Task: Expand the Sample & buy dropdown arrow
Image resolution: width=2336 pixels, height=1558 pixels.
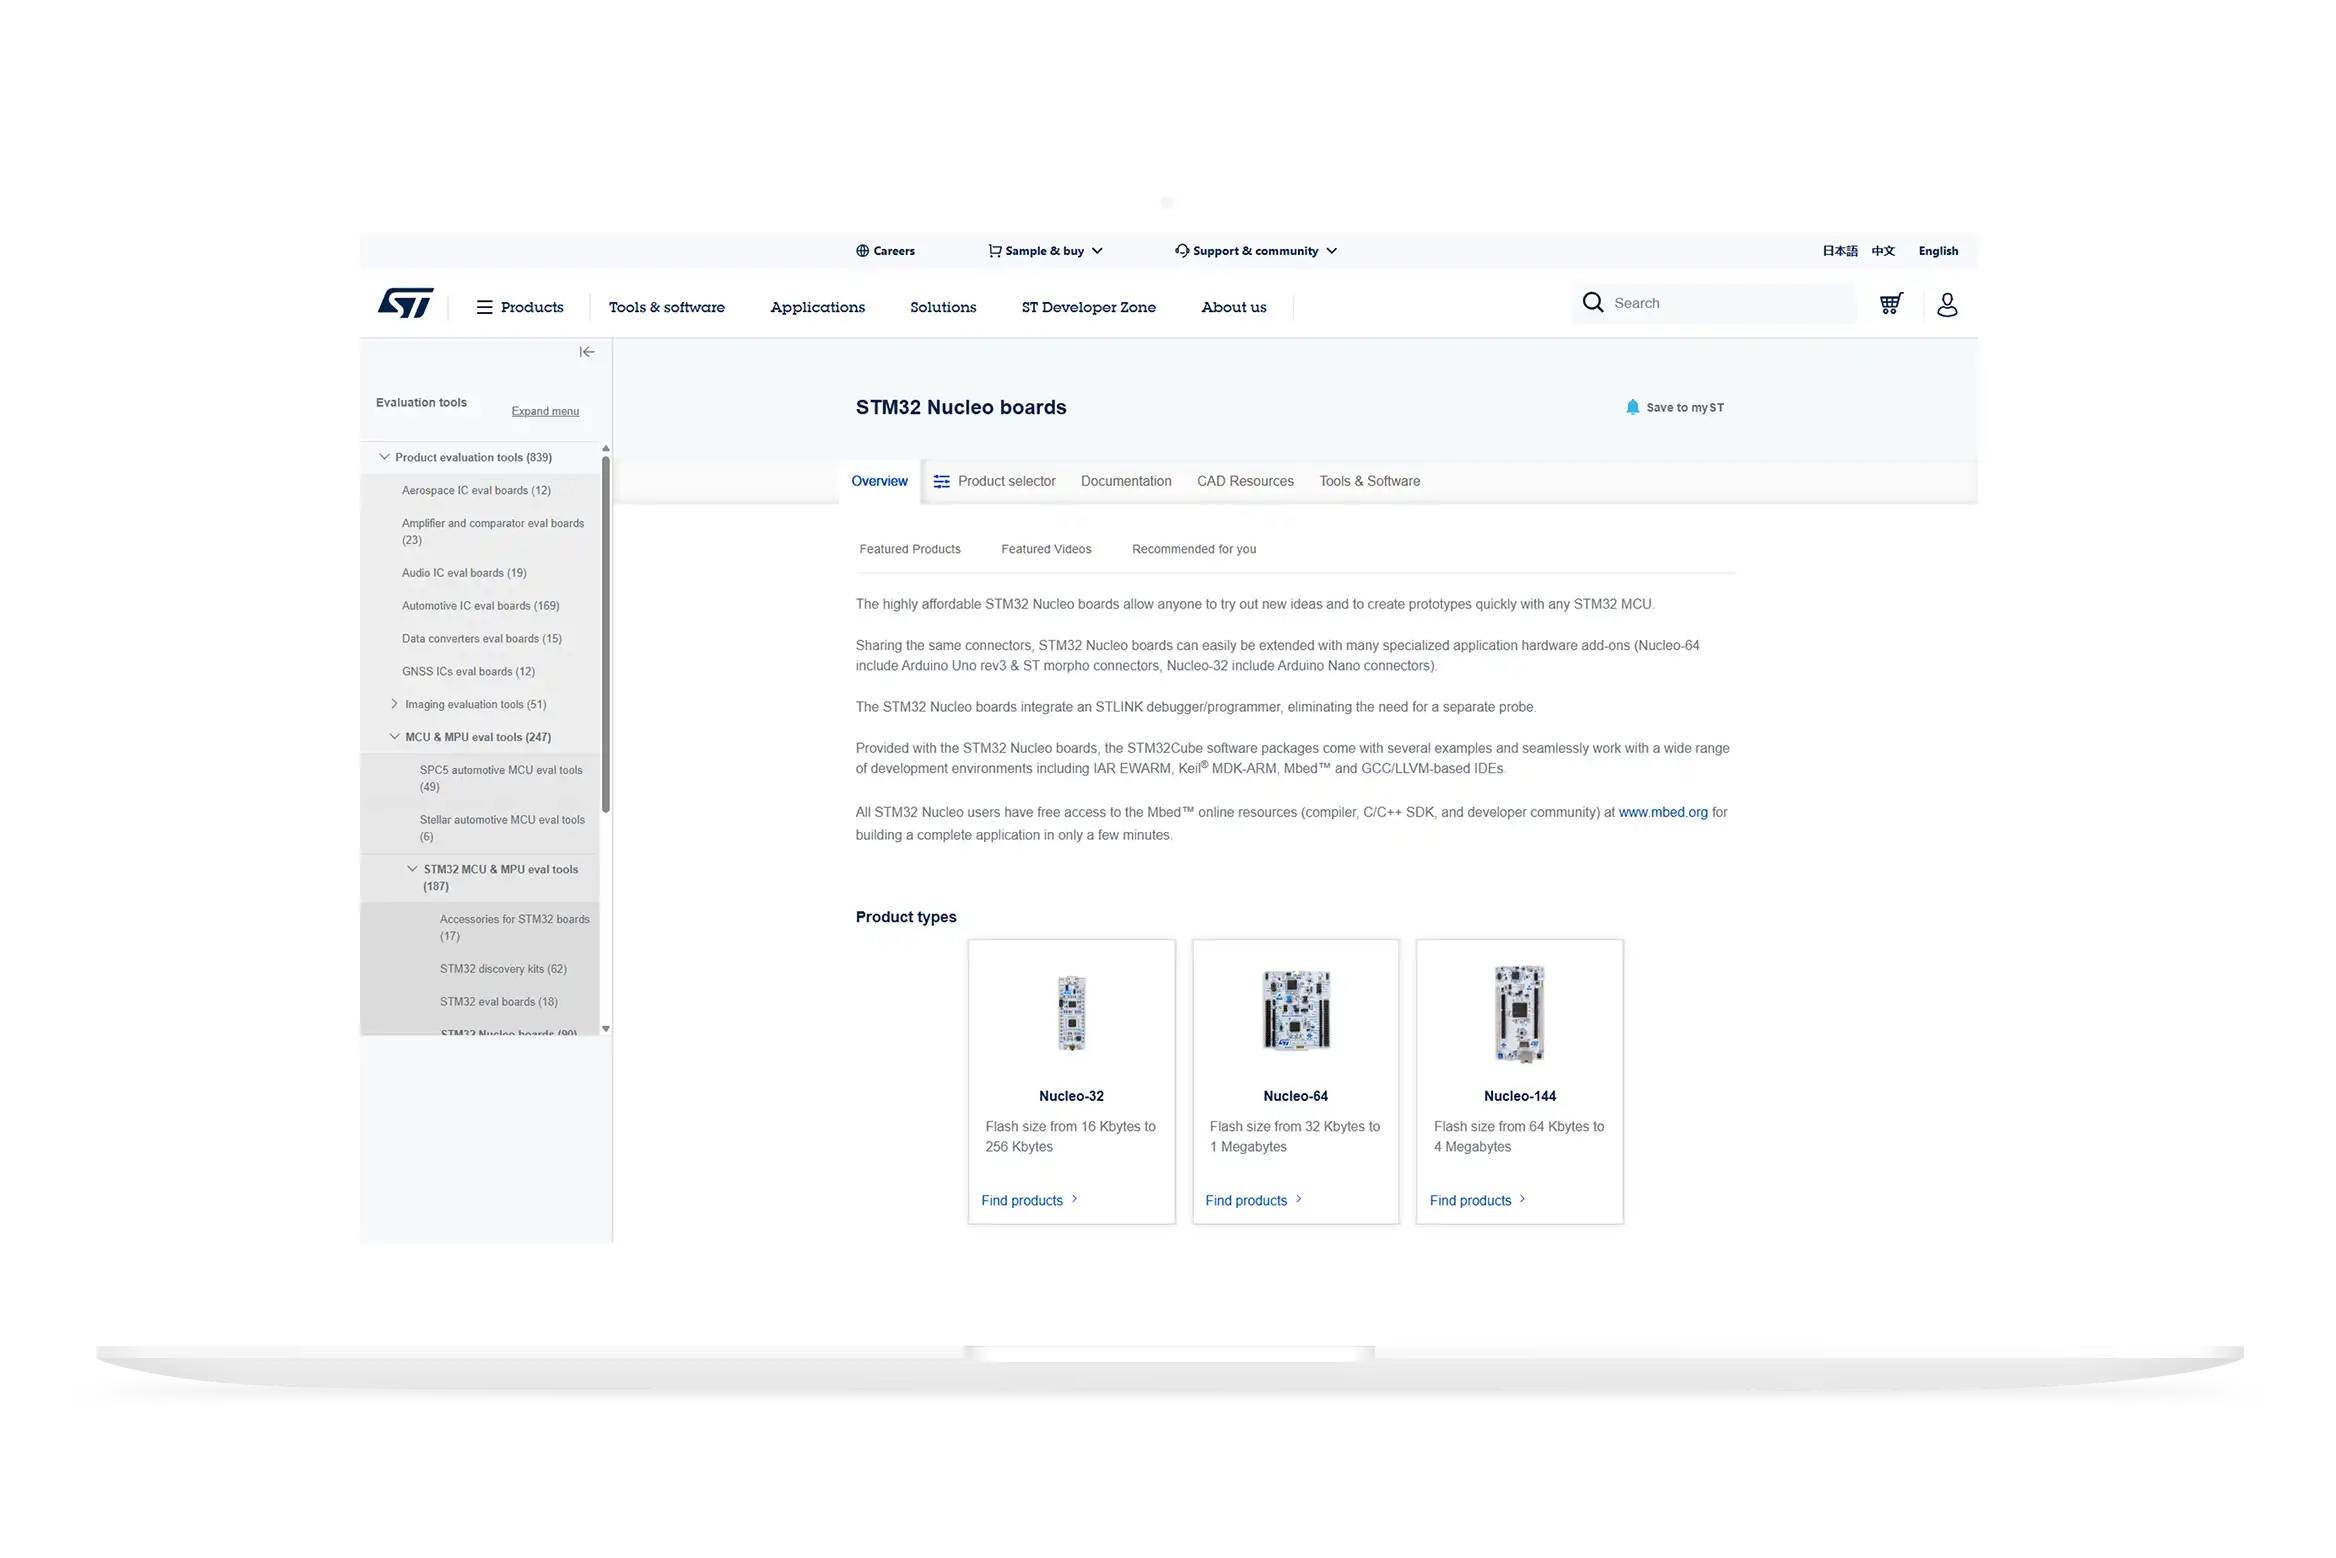Action: tap(1097, 251)
